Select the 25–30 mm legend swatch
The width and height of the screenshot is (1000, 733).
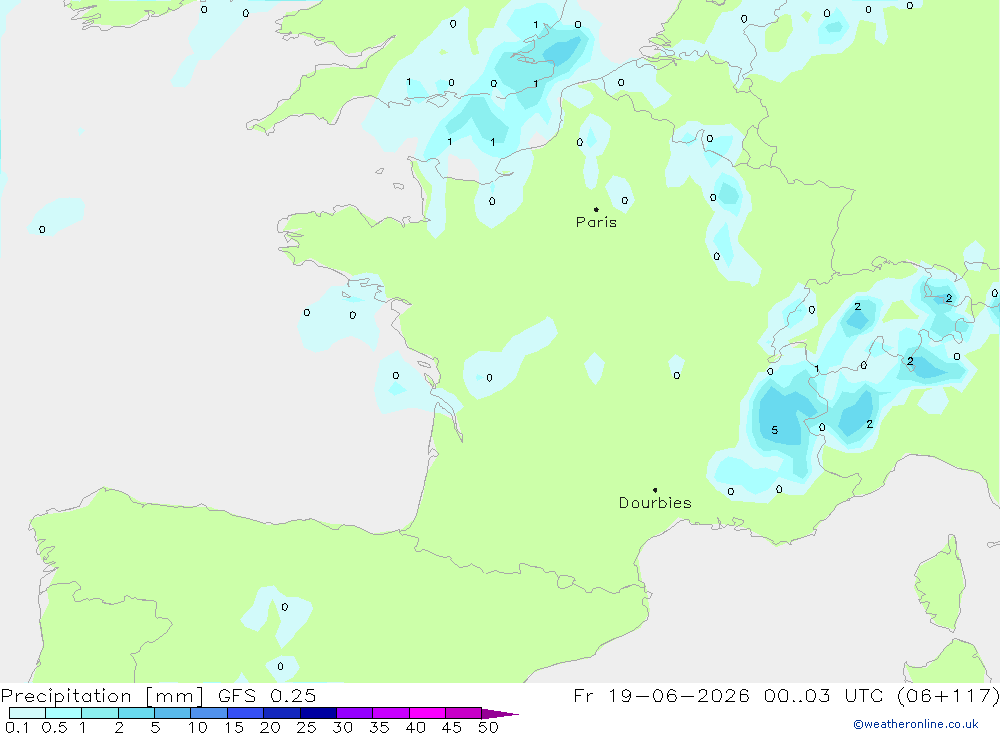(x=318, y=713)
